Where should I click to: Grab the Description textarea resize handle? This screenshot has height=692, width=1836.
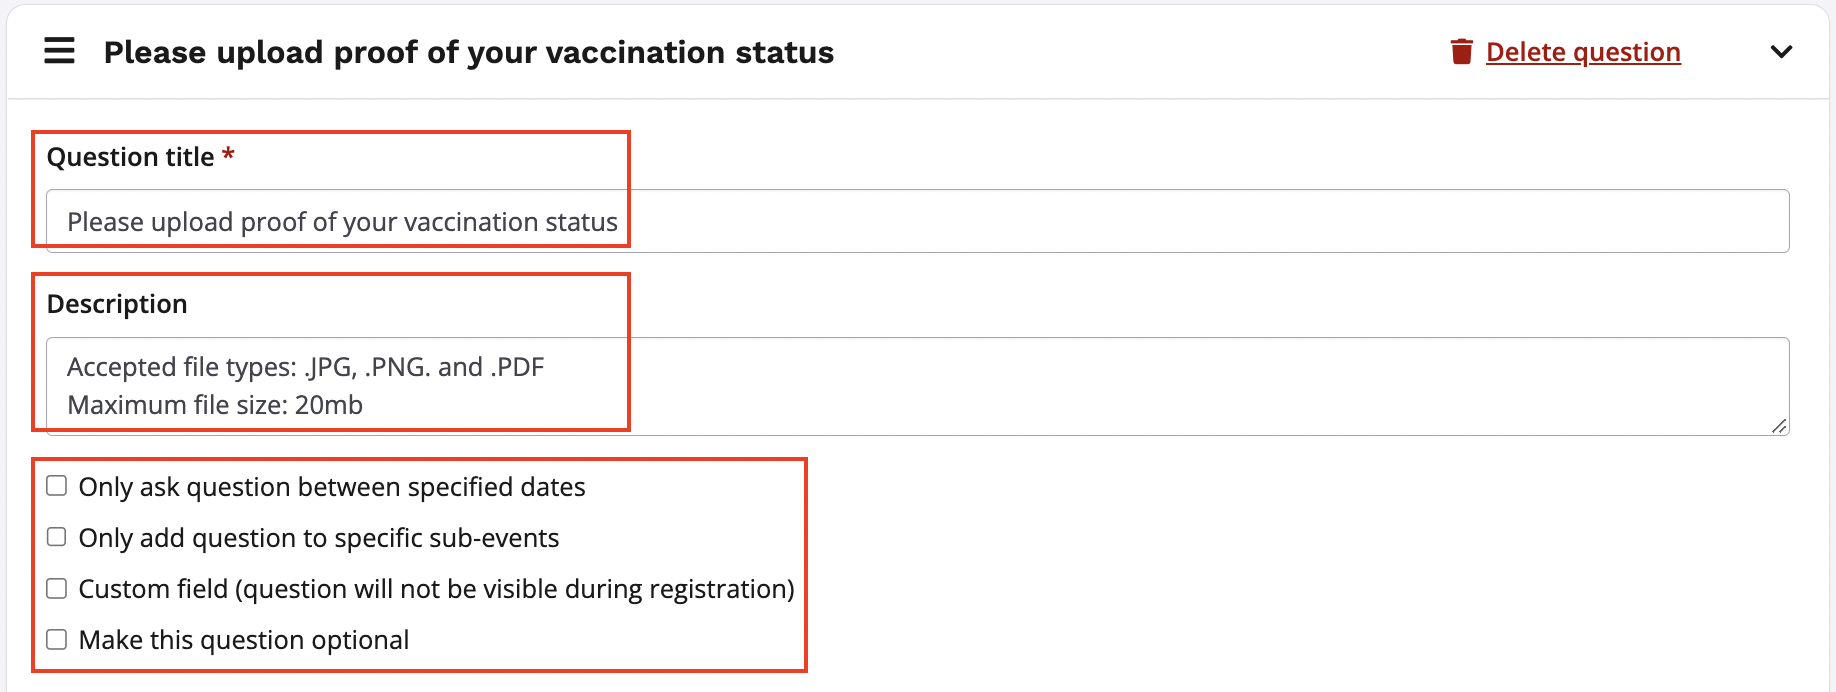click(1778, 426)
